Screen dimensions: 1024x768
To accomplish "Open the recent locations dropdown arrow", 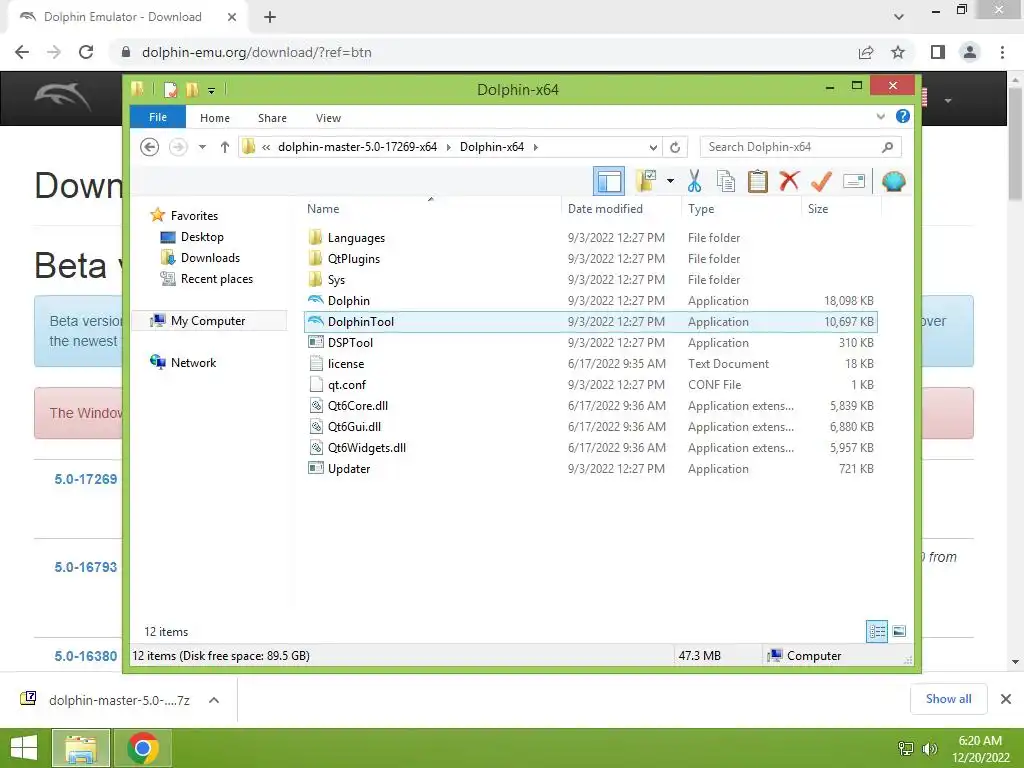I will coord(202,147).
